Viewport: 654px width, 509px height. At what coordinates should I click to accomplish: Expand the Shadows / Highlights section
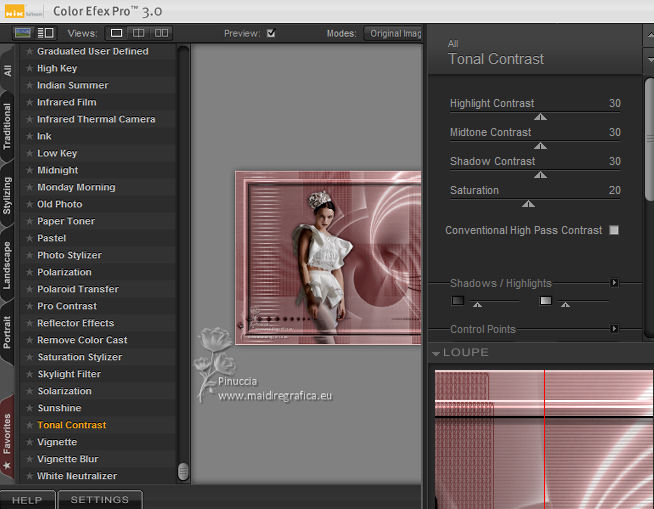(x=615, y=283)
